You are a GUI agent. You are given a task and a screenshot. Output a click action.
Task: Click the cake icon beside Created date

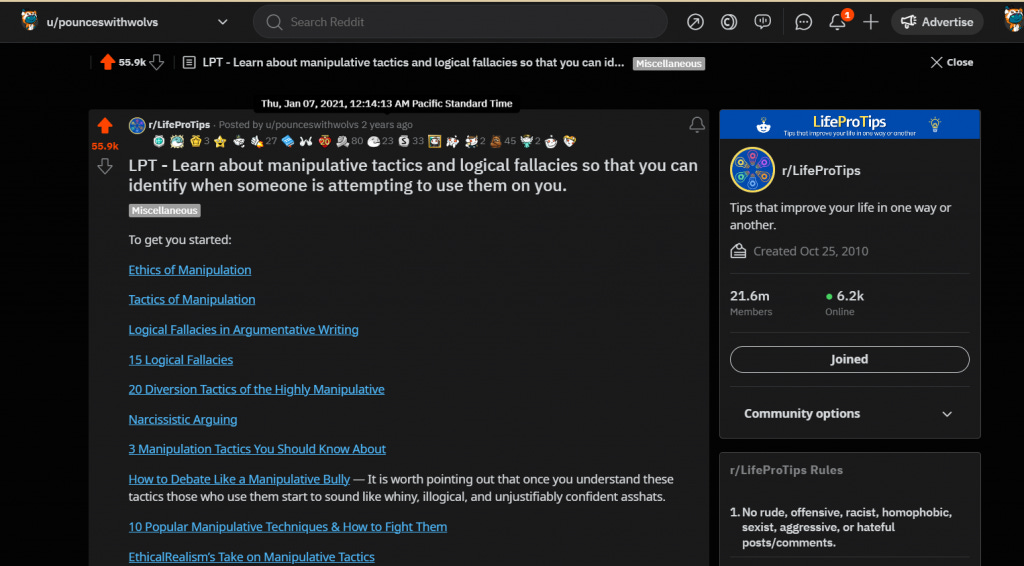click(738, 251)
